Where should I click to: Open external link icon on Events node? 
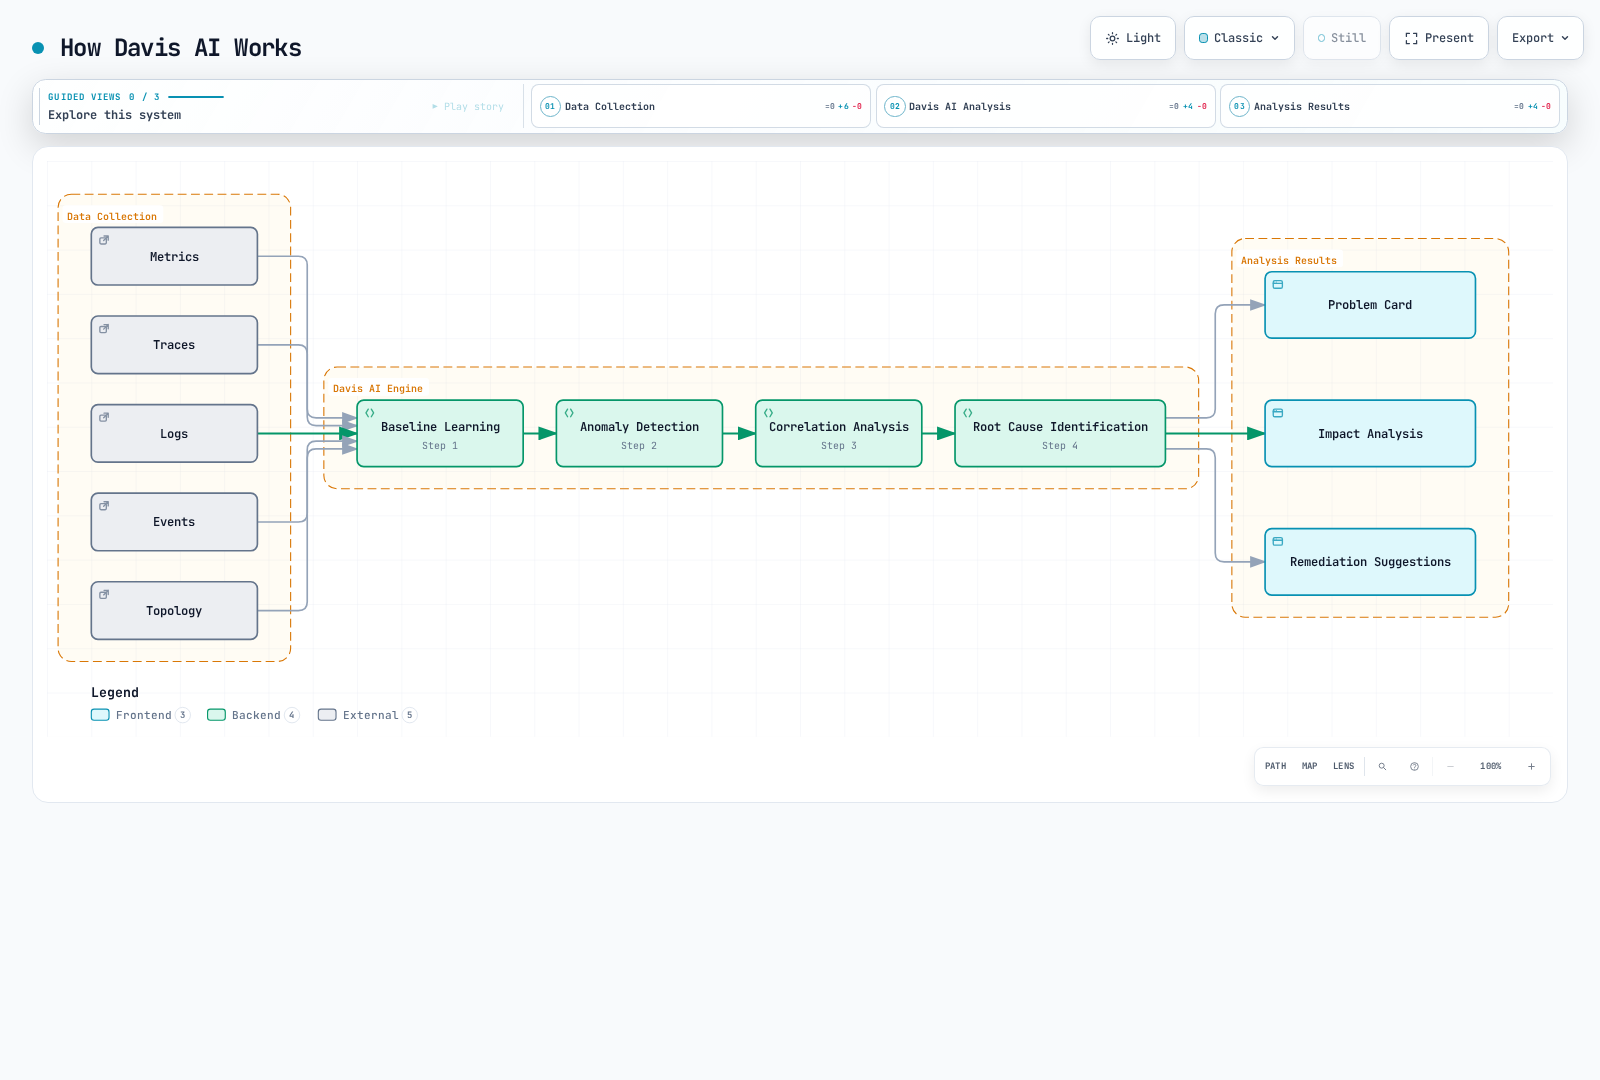(104, 506)
